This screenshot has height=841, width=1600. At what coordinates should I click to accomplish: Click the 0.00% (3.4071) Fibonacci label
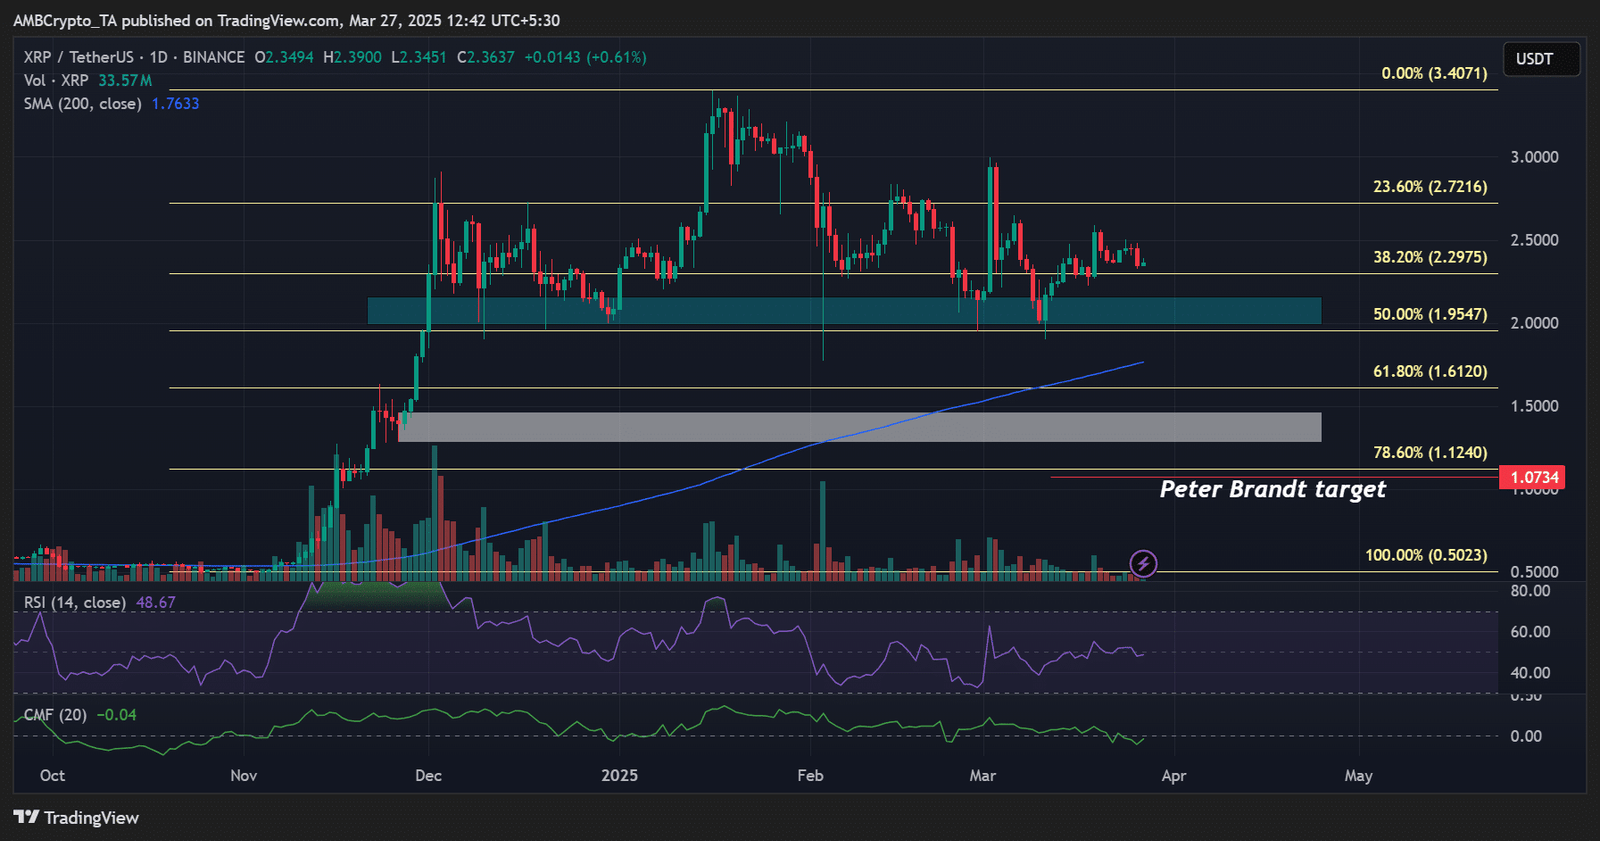click(1434, 73)
